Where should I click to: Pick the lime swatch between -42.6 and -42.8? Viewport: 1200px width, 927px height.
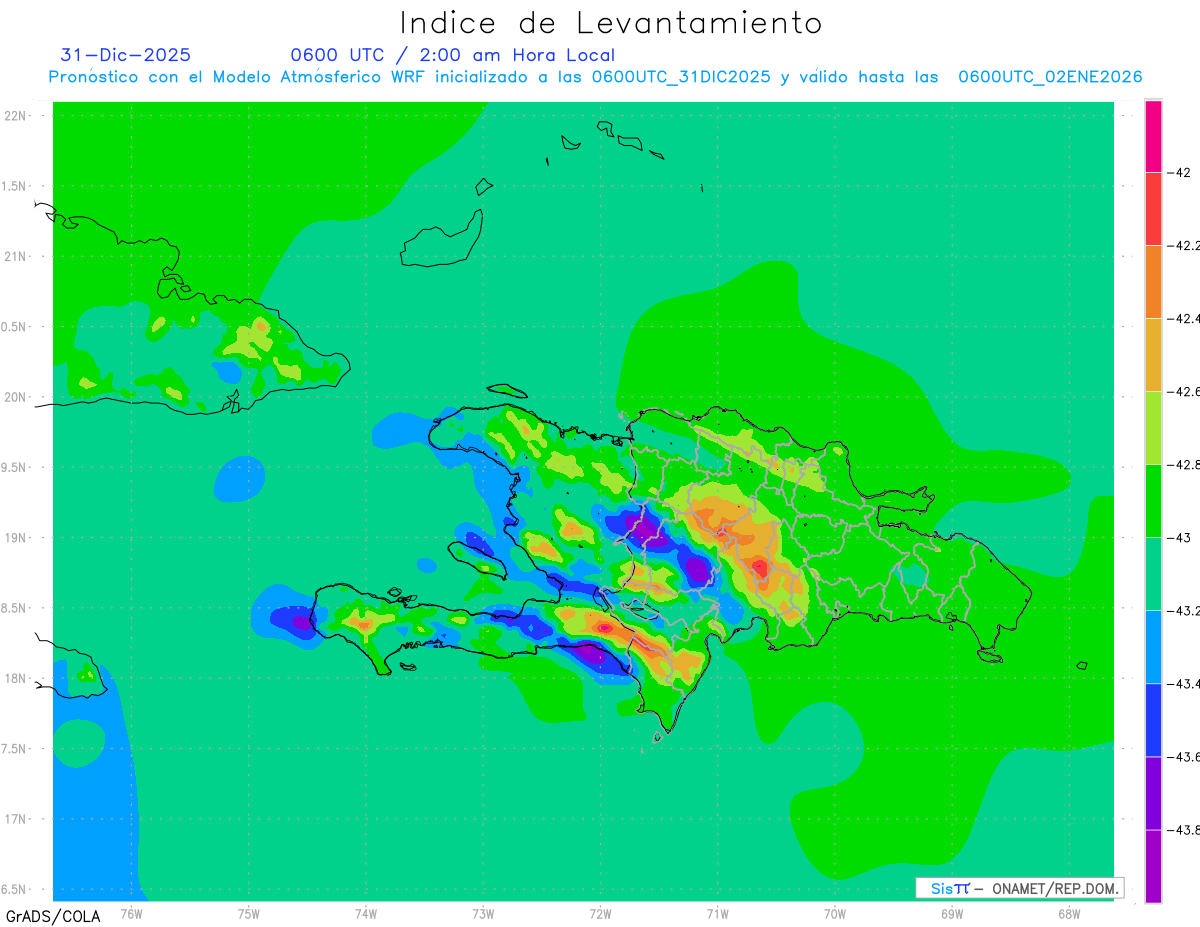1153,427
